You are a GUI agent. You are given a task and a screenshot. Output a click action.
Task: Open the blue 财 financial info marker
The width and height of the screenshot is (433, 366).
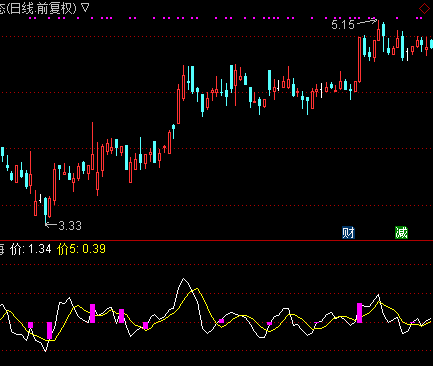pos(348,233)
